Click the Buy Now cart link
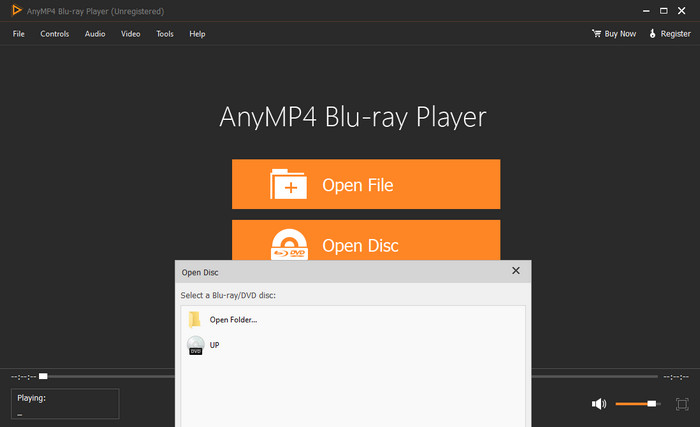This screenshot has height=427, width=700. pyautogui.click(x=614, y=34)
